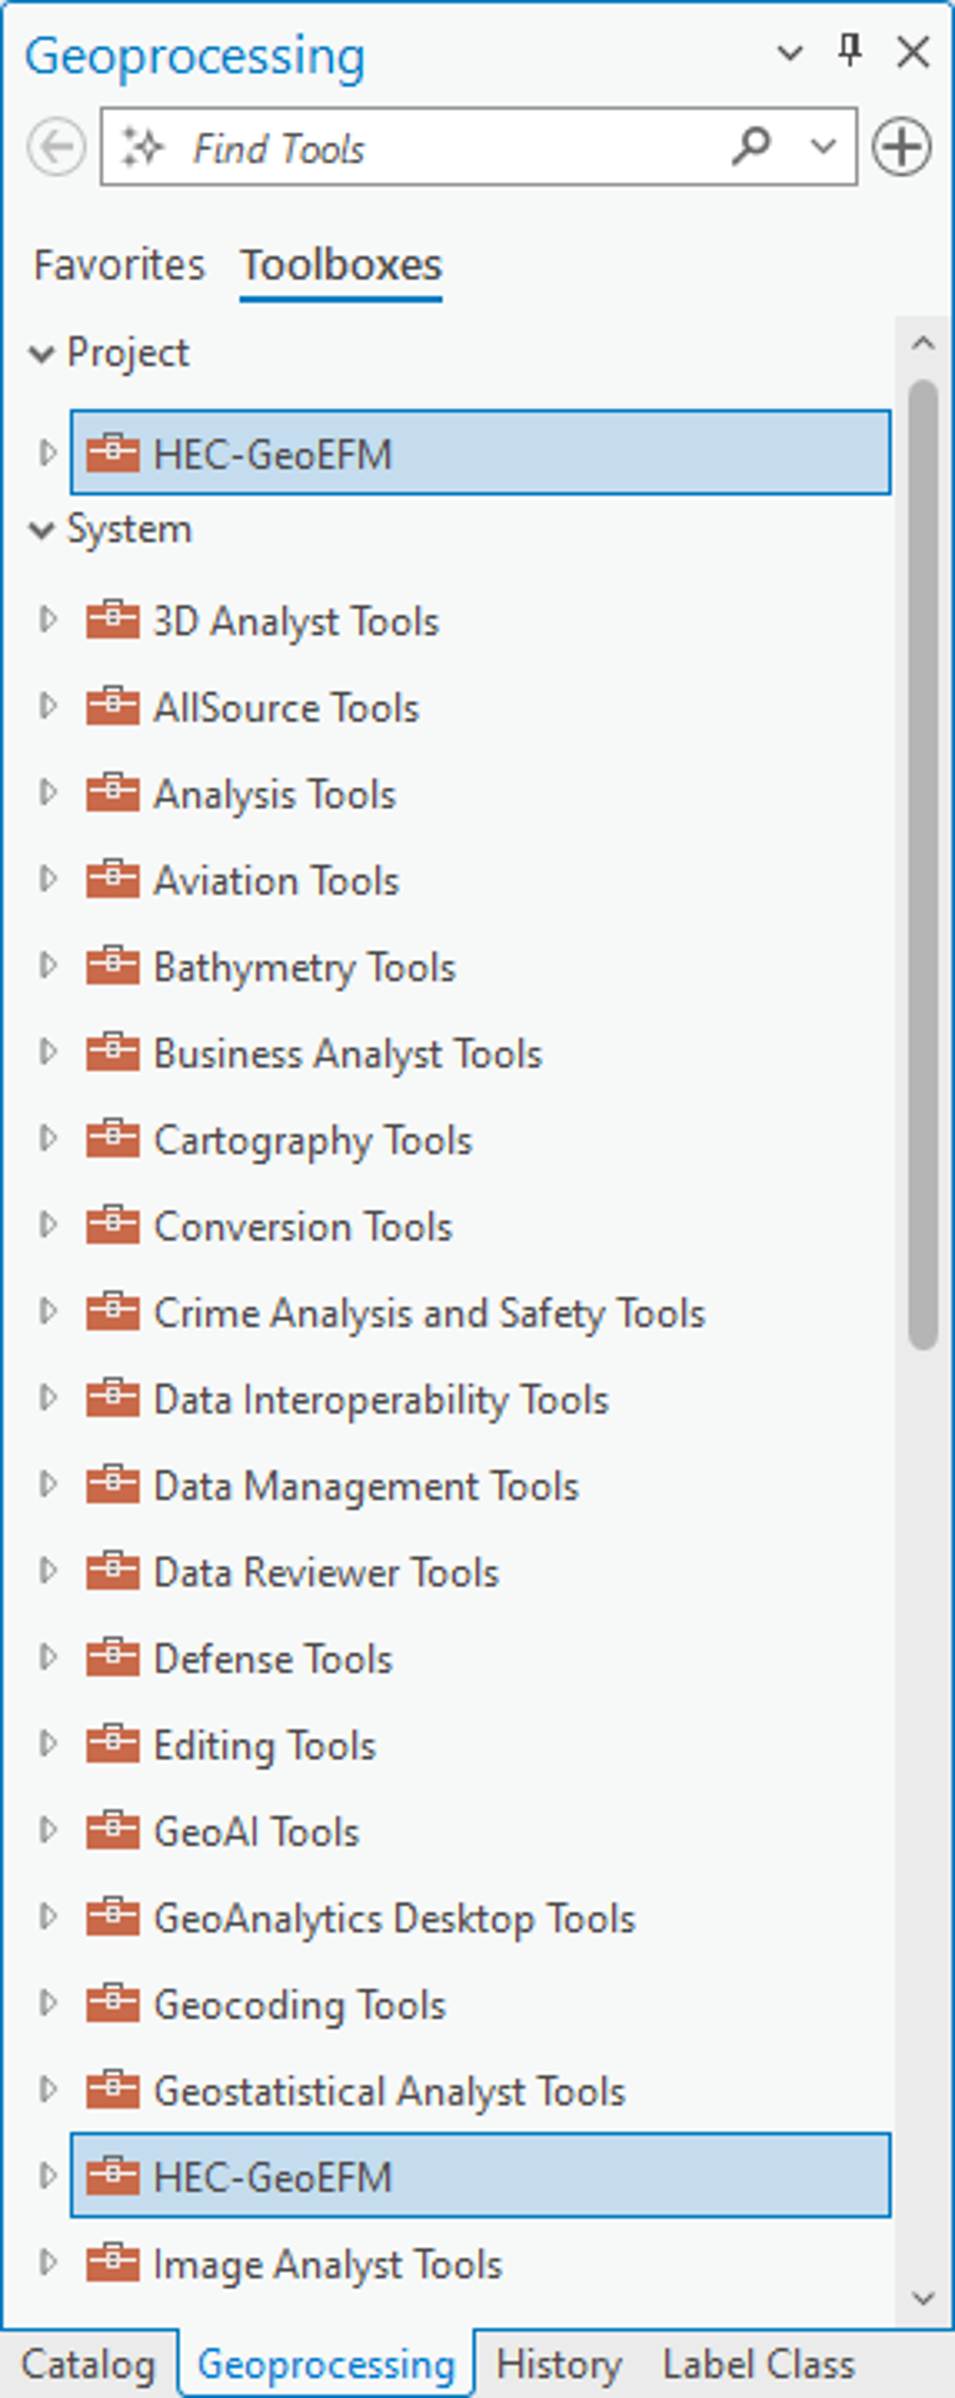Collapse the Project section
The image size is (955, 2398).
[x=42, y=353]
